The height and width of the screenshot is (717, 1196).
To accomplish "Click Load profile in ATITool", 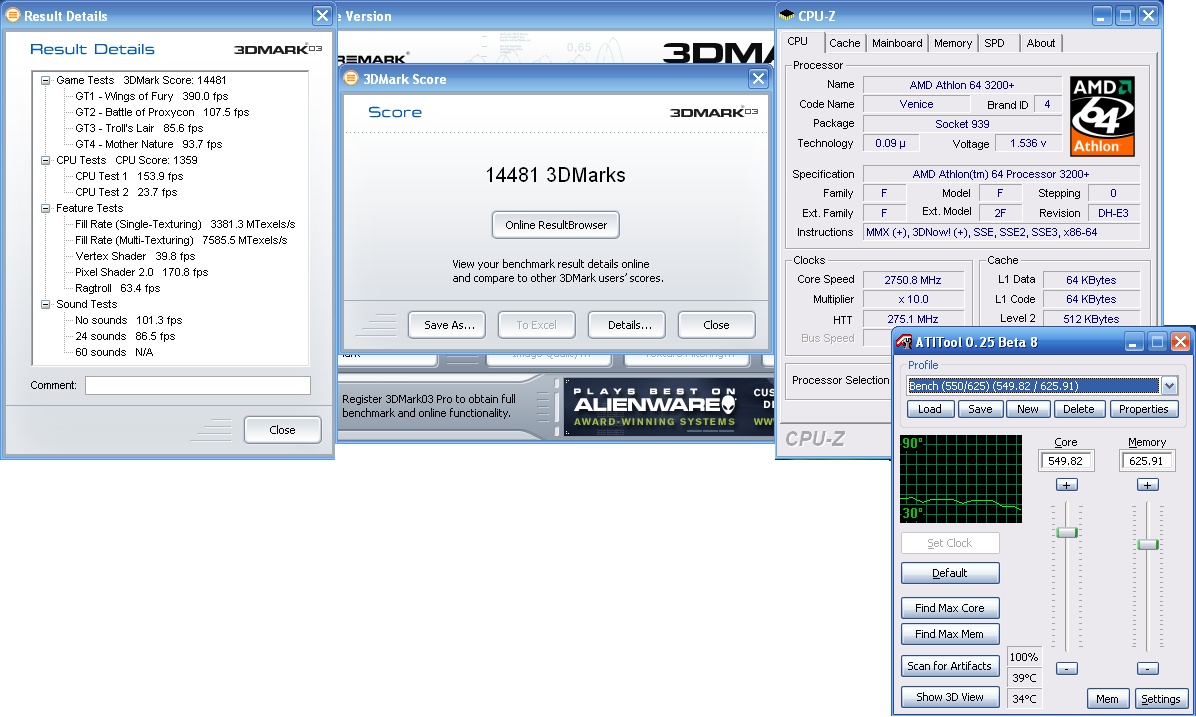I will 930,409.
